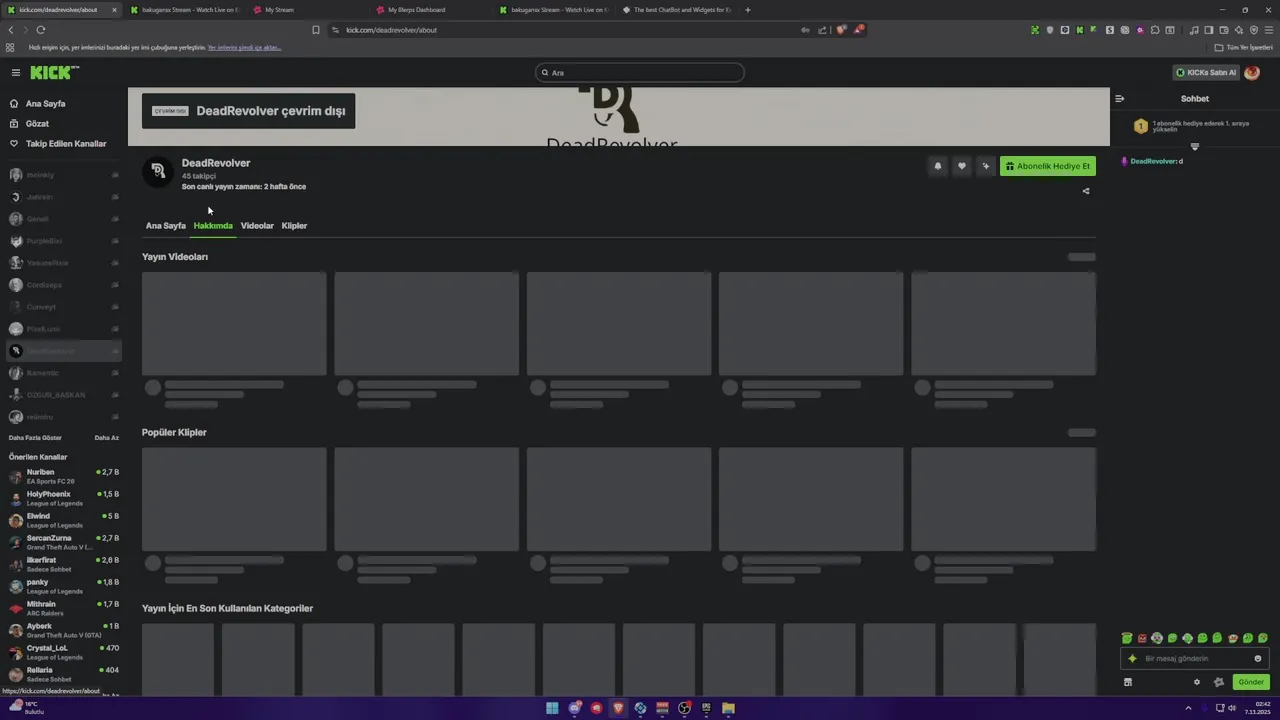This screenshot has width=1280, height=720.
Task: Pick the red angry emote
Action: click(1142, 638)
